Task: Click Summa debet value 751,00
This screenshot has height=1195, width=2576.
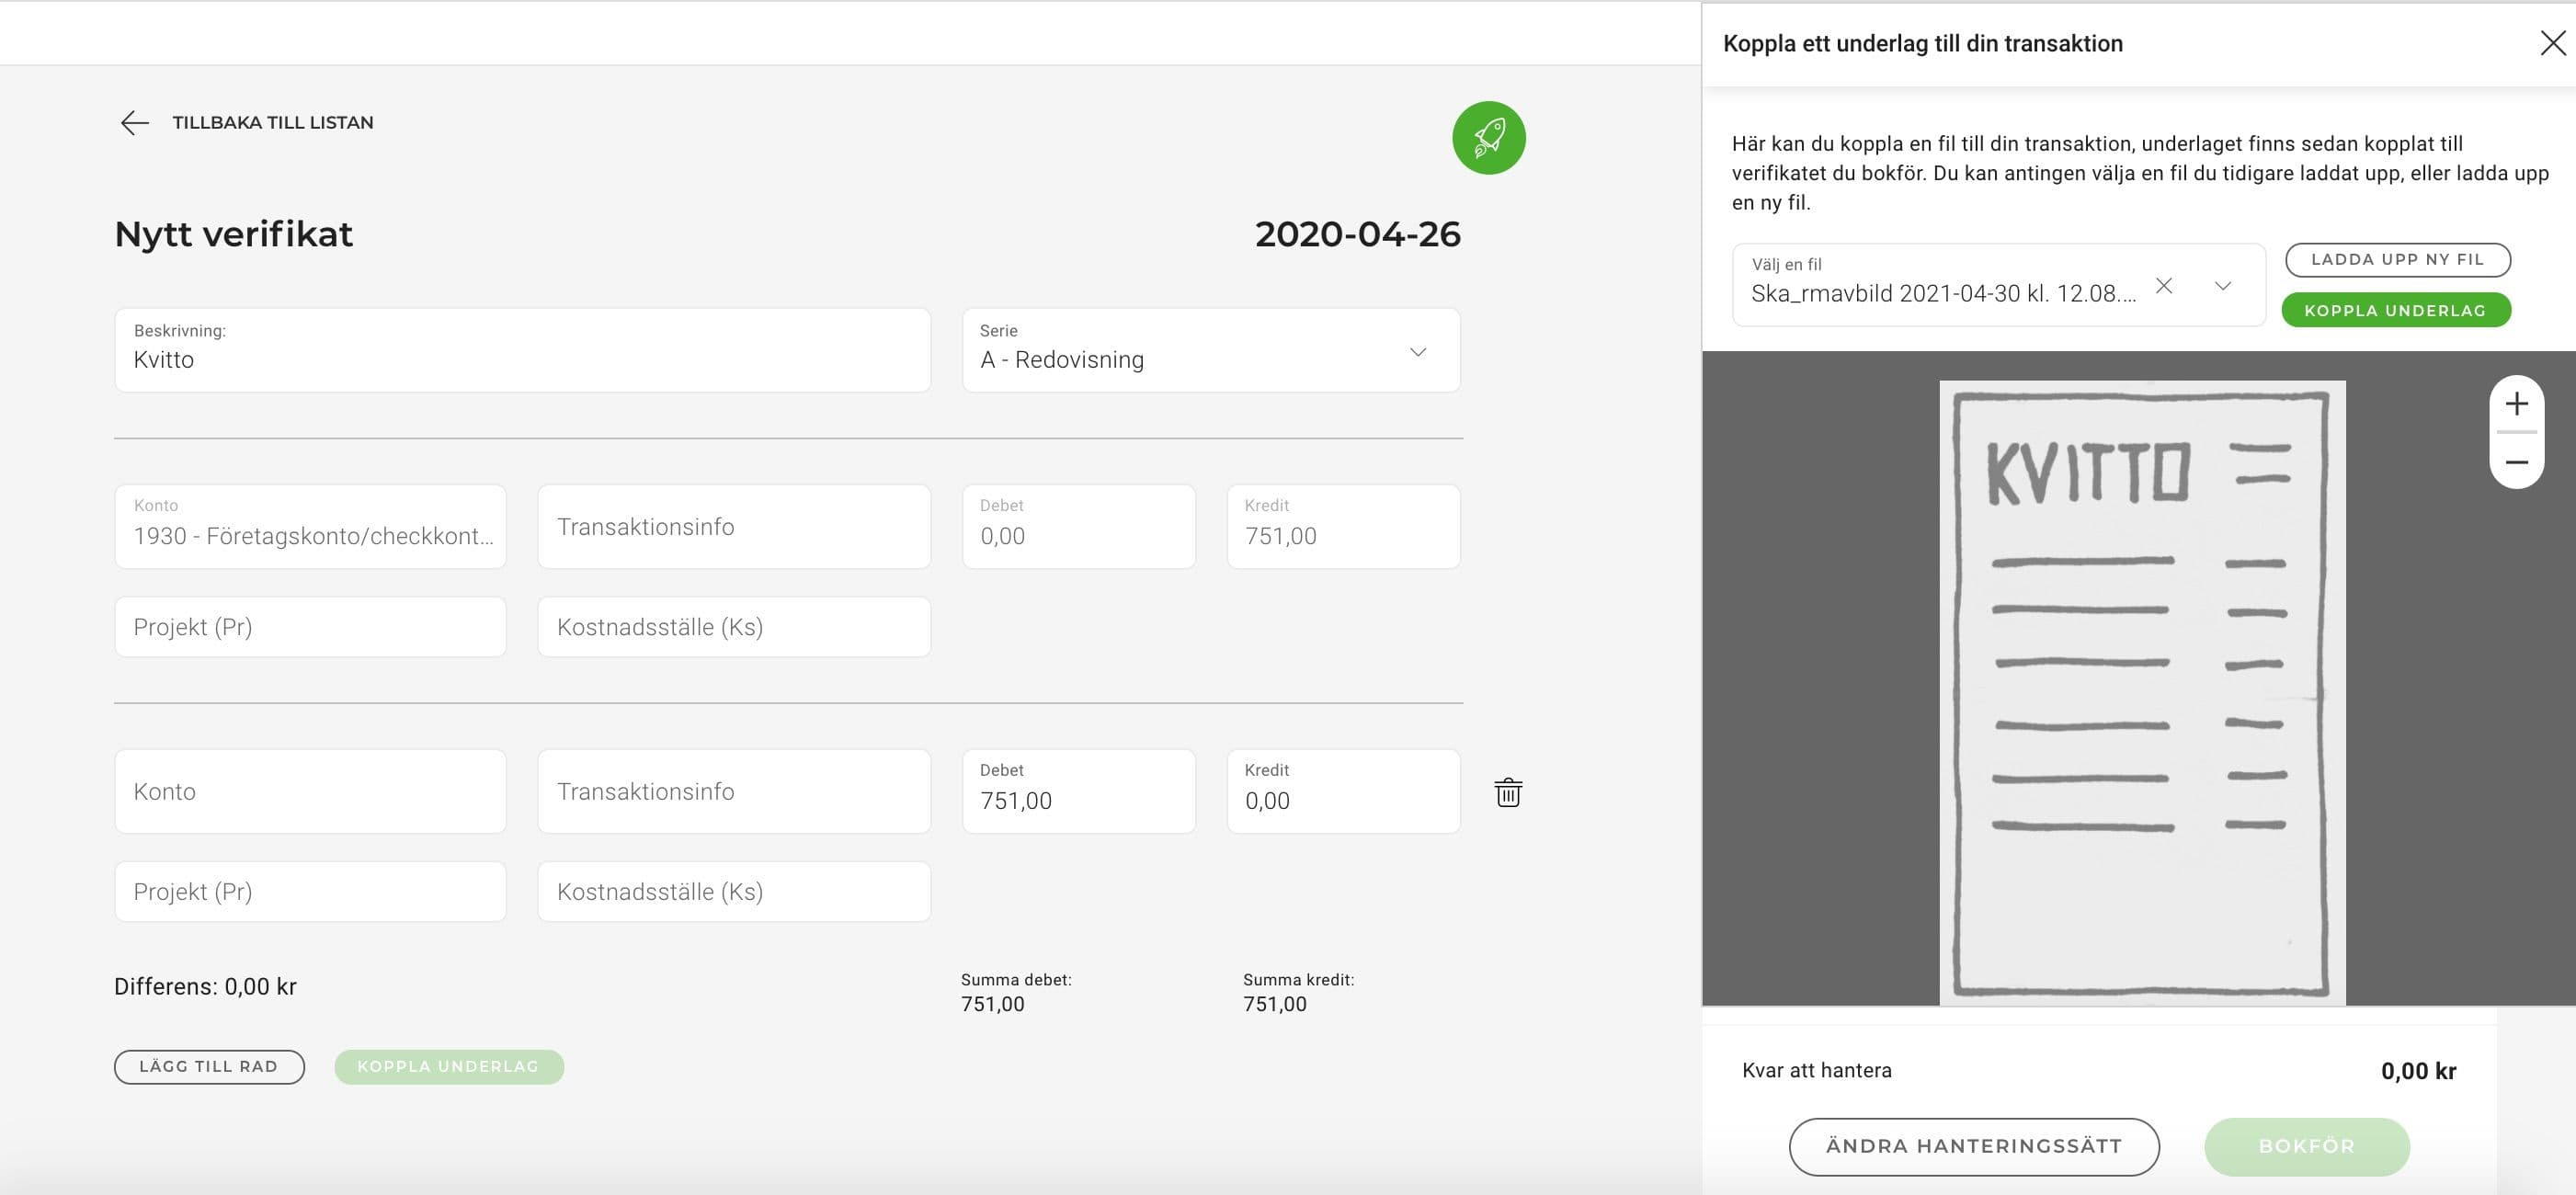Action: point(992,1004)
